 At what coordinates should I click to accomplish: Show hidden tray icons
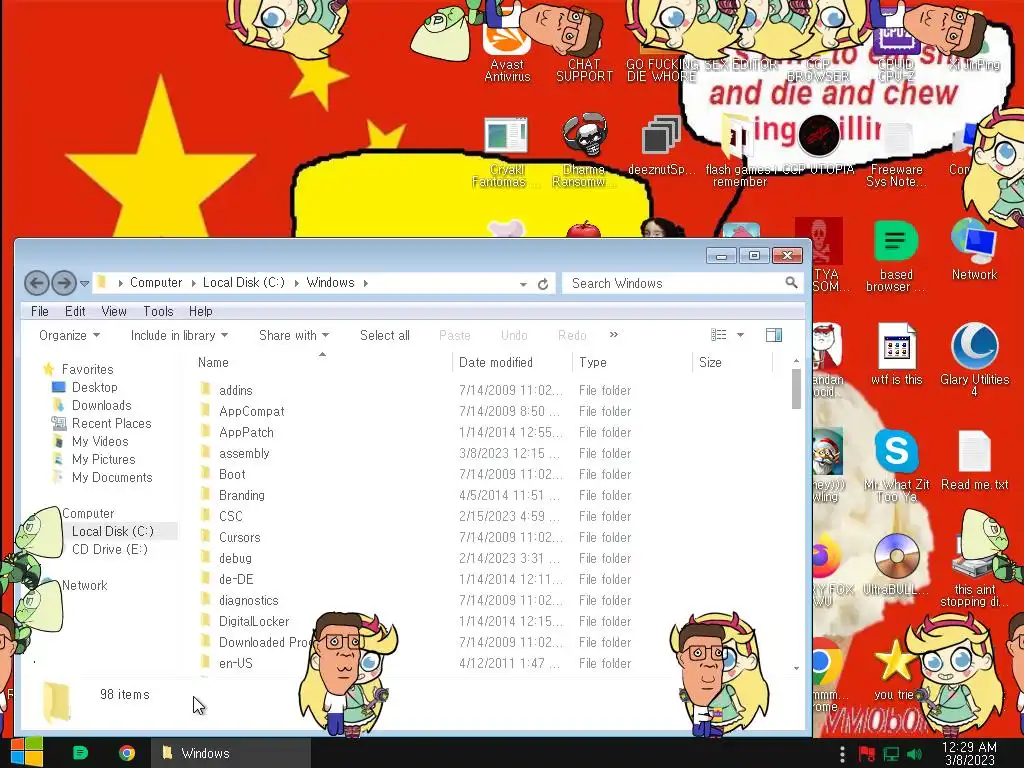click(x=842, y=754)
